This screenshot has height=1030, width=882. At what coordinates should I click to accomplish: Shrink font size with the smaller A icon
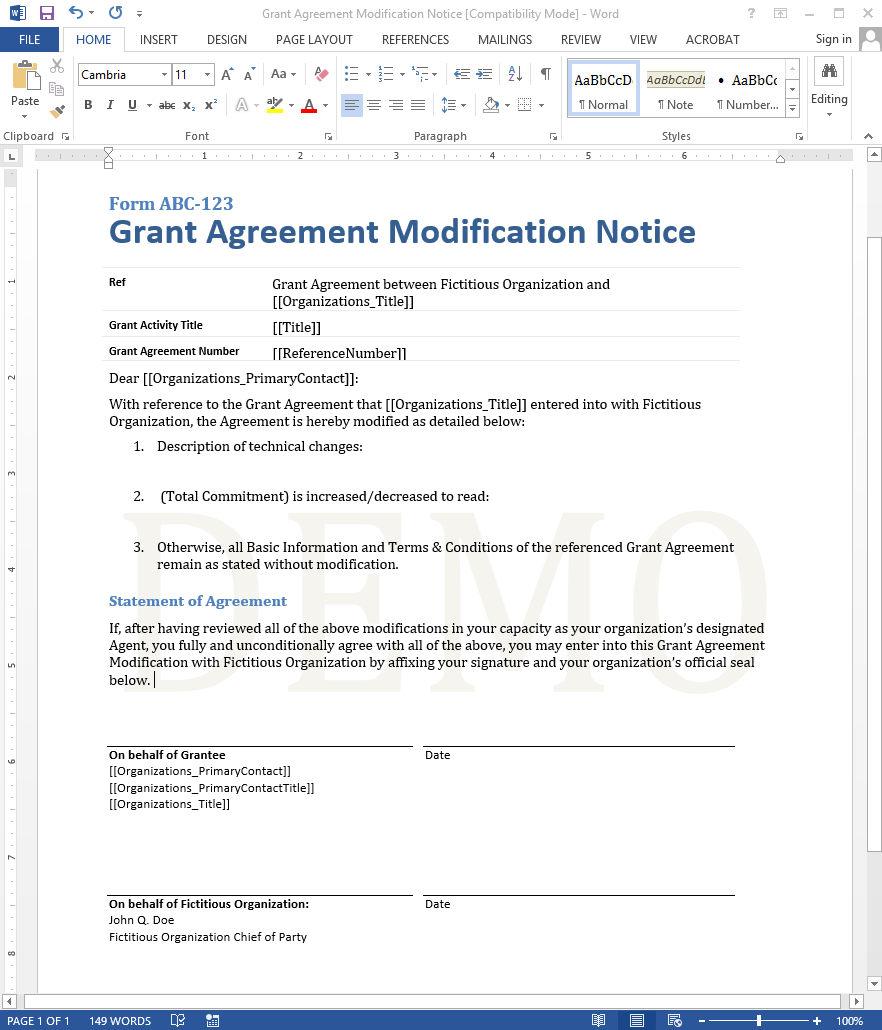click(x=249, y=74)
